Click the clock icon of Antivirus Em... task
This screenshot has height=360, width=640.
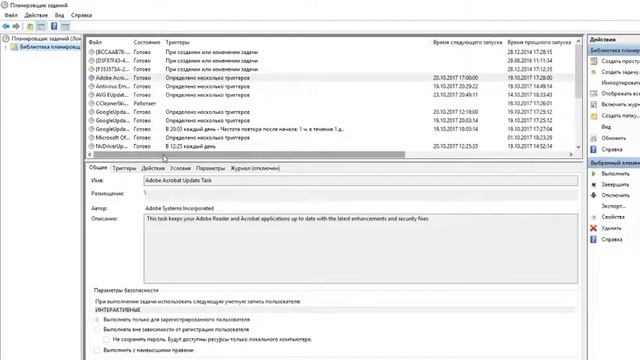[91, 87]
